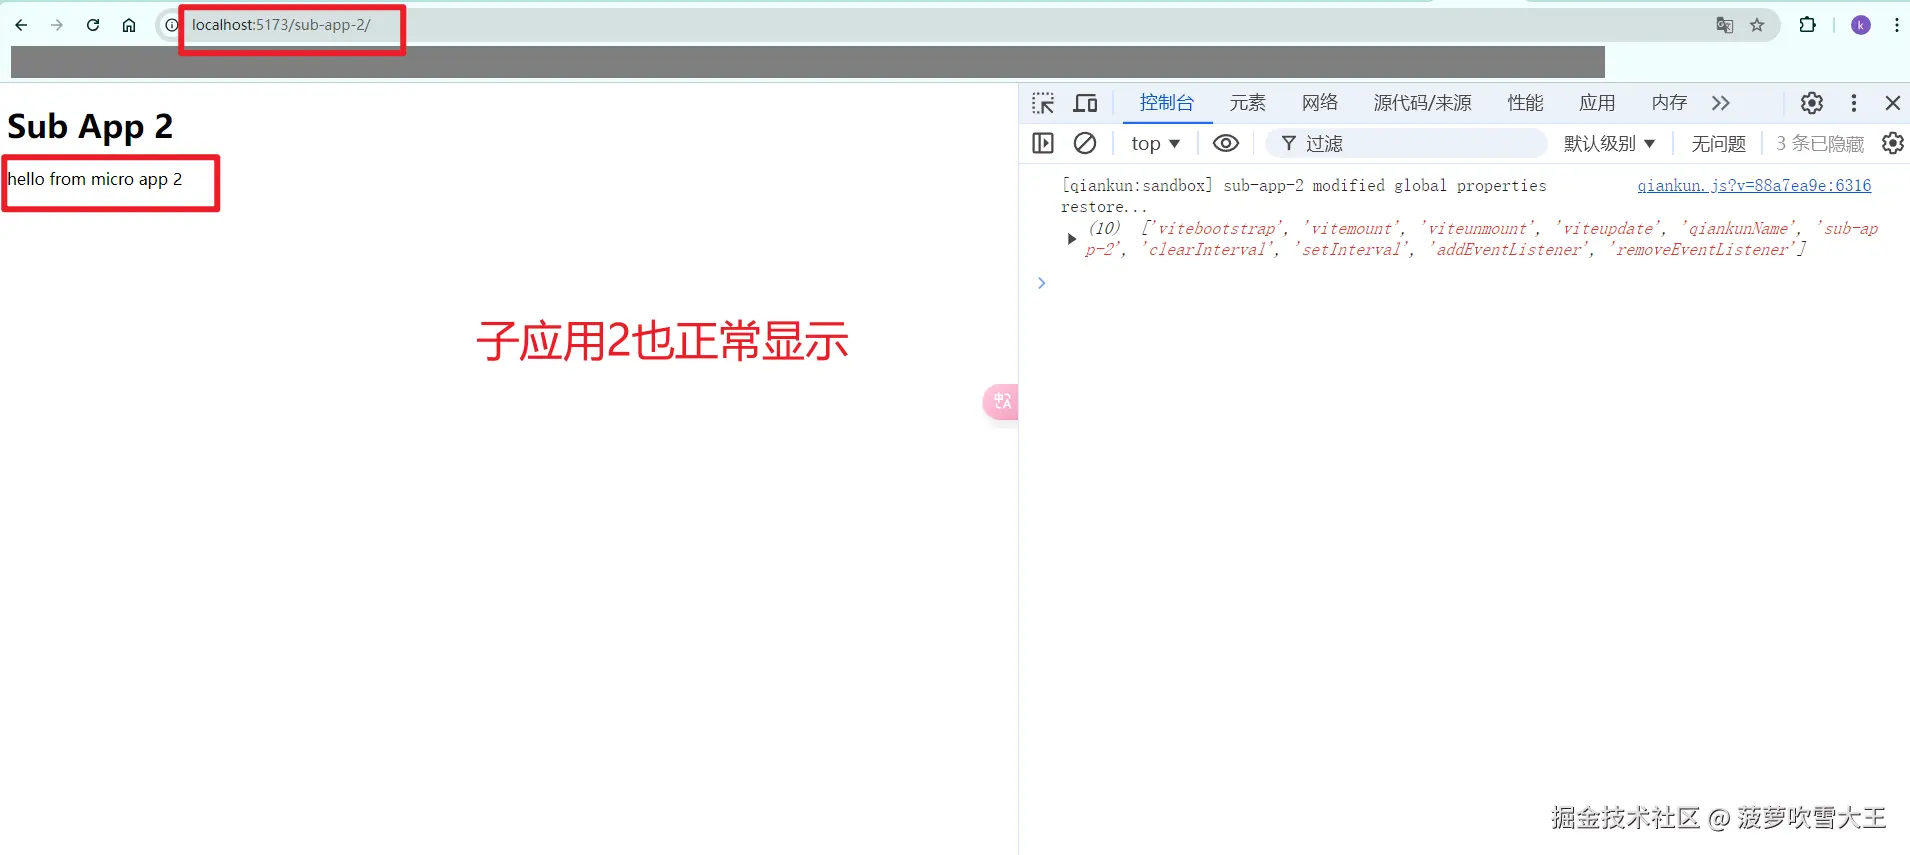The image size is (1910, 855).
Task: Open the DevTools customize three-dot menu
Action: pos(1854,103)
